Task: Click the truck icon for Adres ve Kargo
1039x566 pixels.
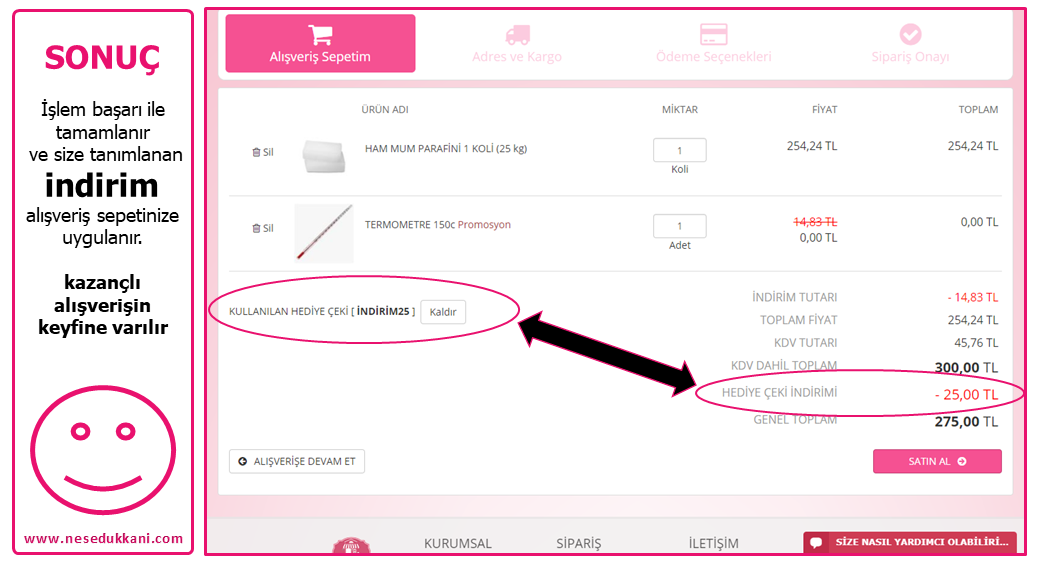Action: point(517,35)
